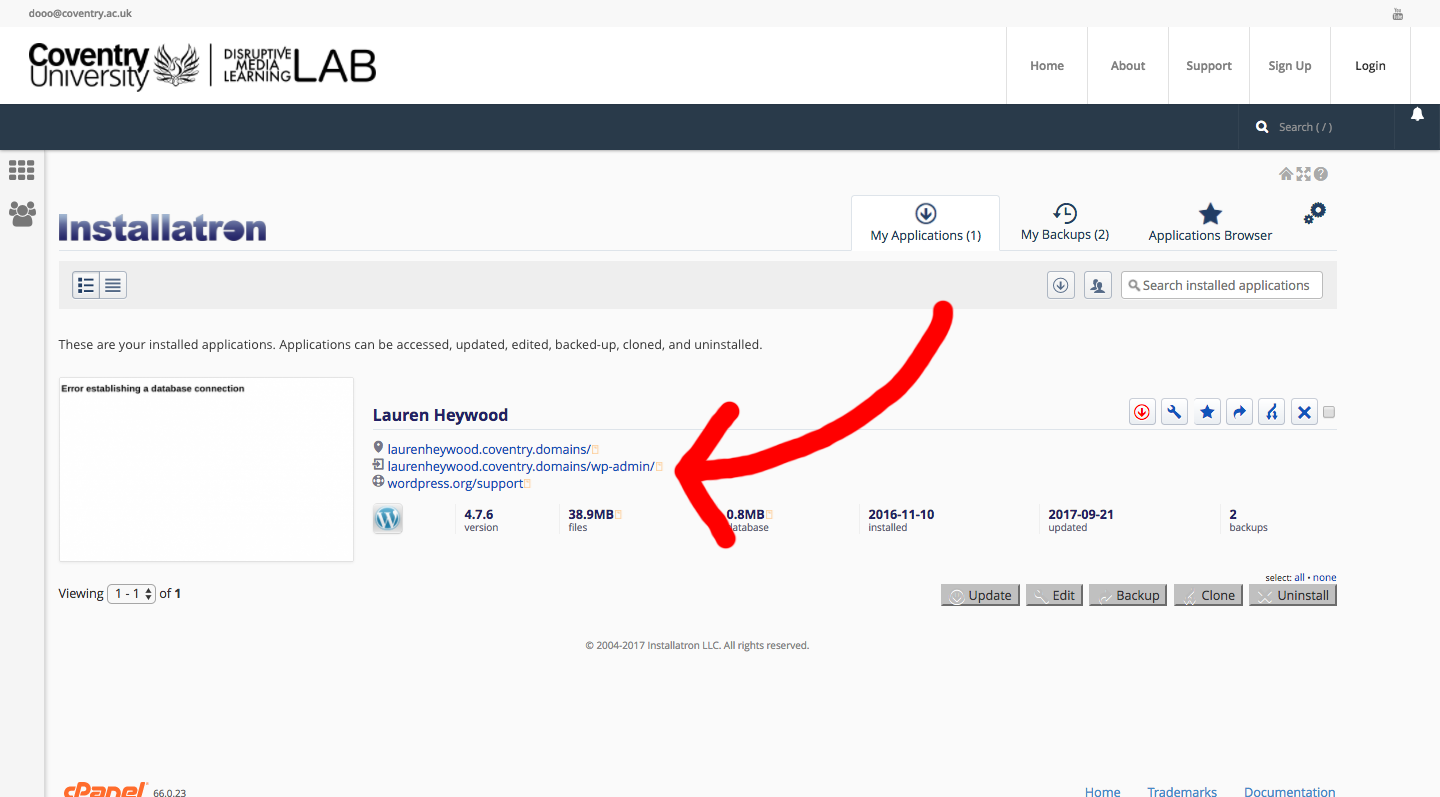
Task: Click the users icon button beside search
Action: (1098, 285)
